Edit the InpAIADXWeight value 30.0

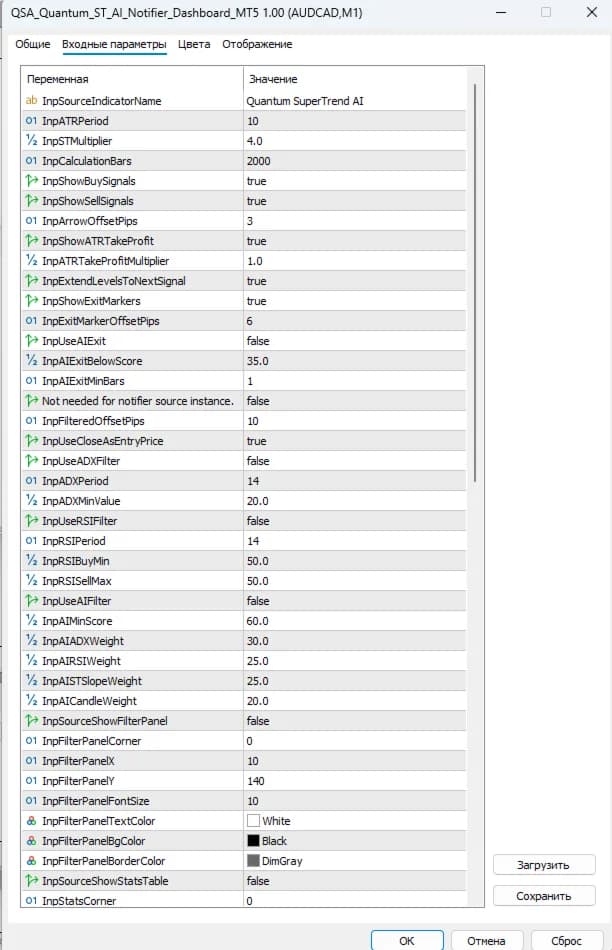[354, 640]
